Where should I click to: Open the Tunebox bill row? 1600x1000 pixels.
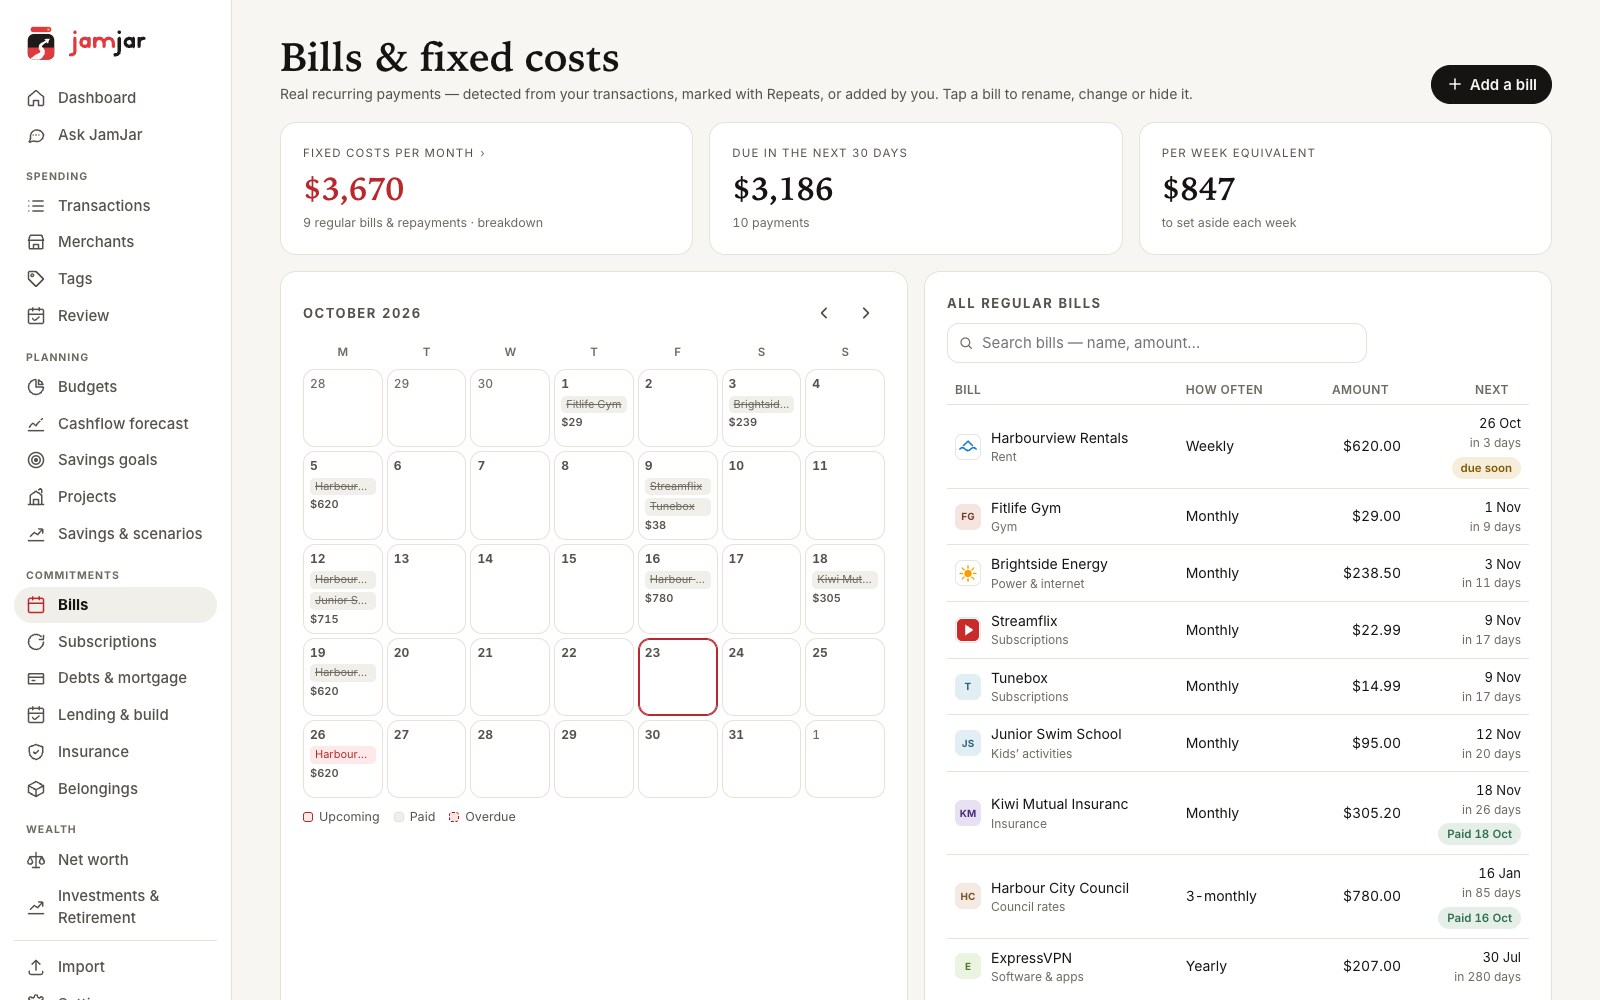(1238, 687)
